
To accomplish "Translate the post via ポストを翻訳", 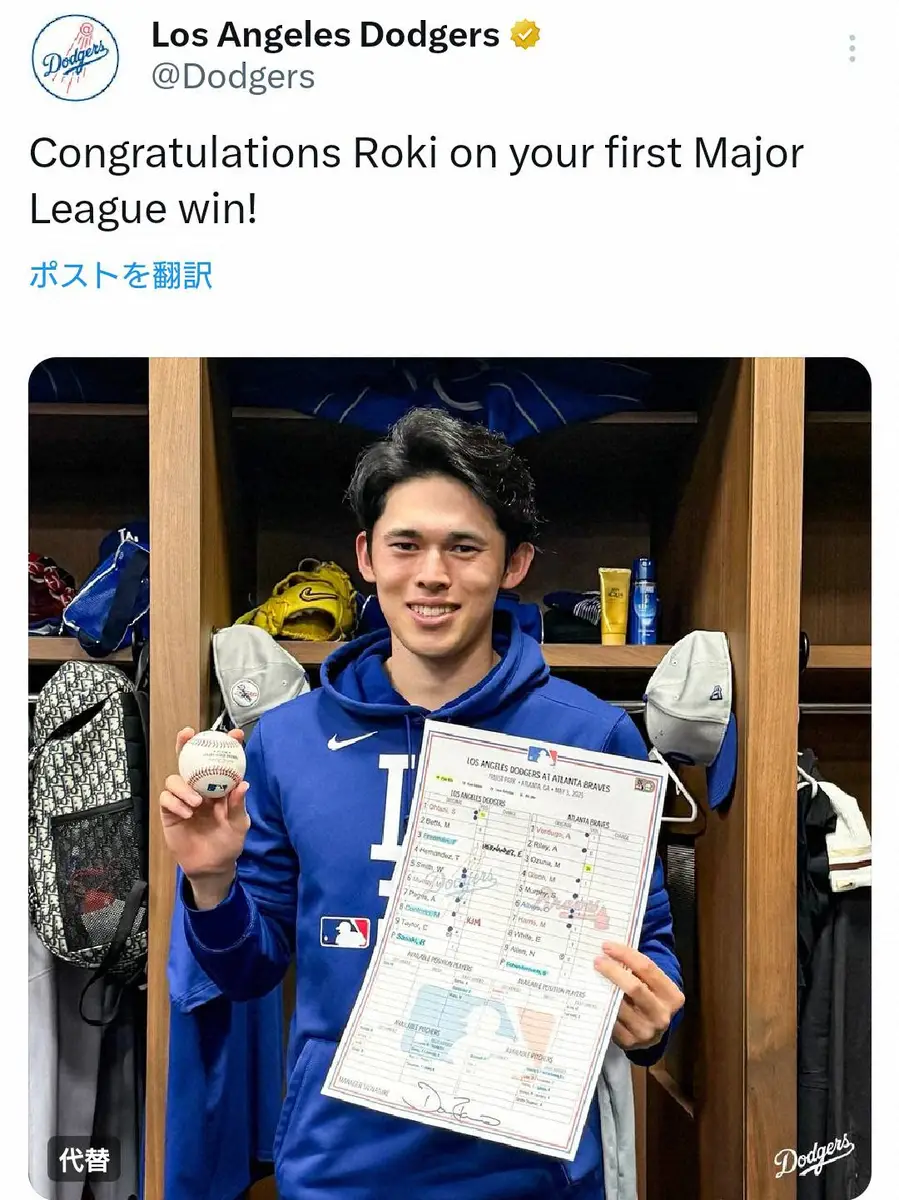I will [x=120, y=275].
